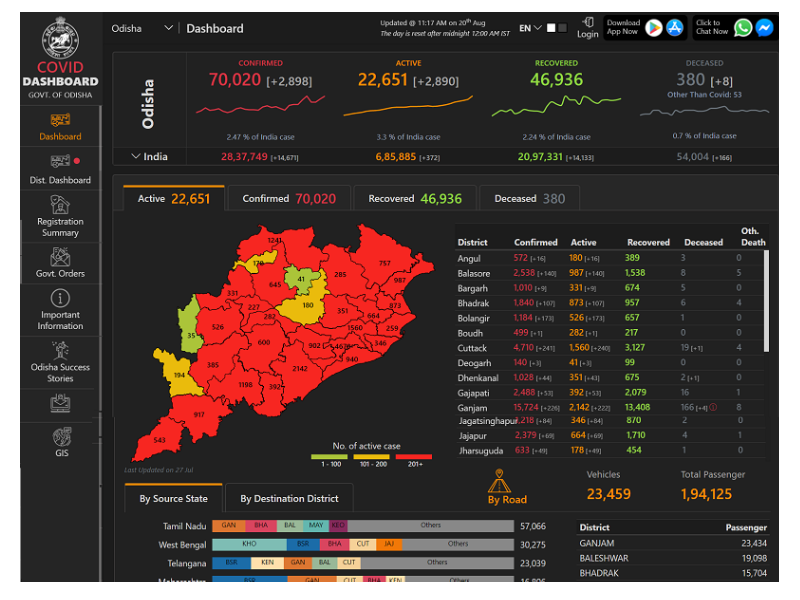Open WhatsApp chat icon
The image size is (800, 600).
[x=742, y=28]
